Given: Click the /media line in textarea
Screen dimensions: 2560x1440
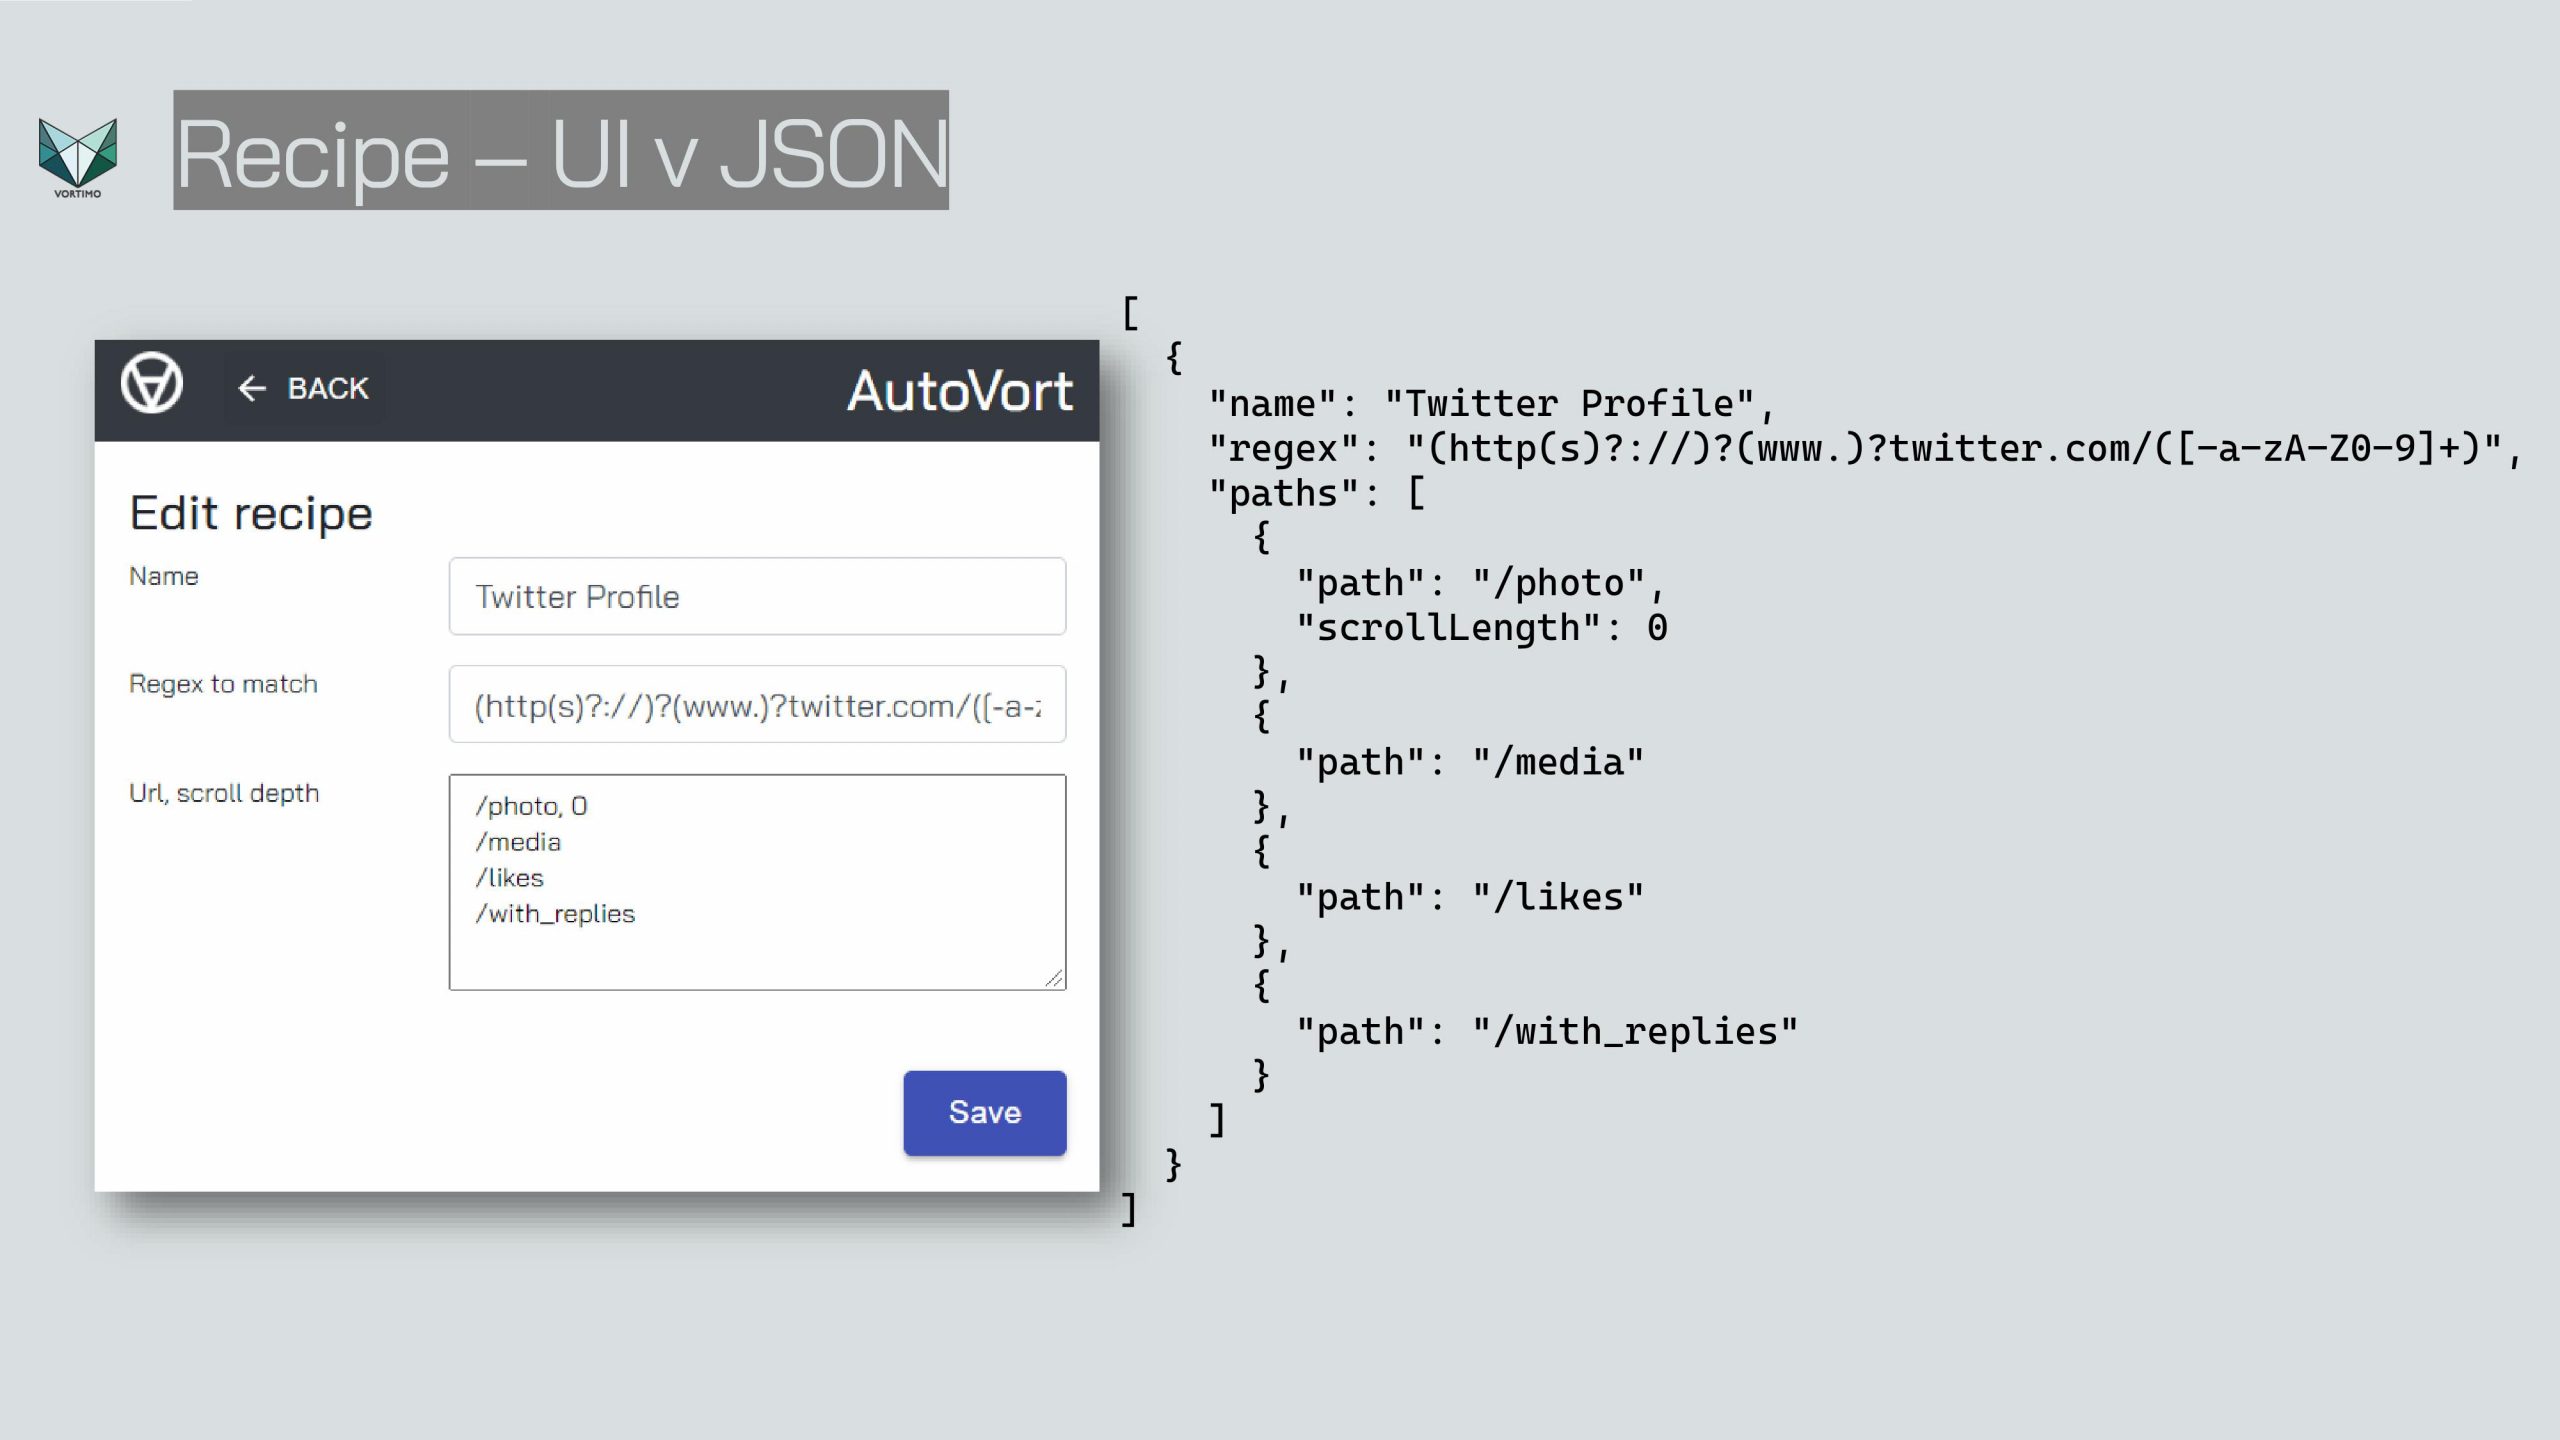Looking at the screenshot, I should pos(518,842).
